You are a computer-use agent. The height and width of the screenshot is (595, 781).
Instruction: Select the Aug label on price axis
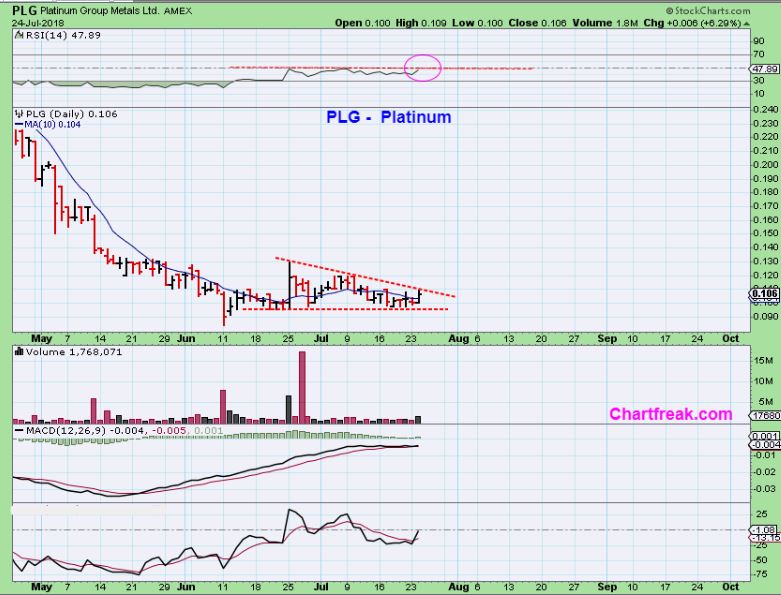458,339
